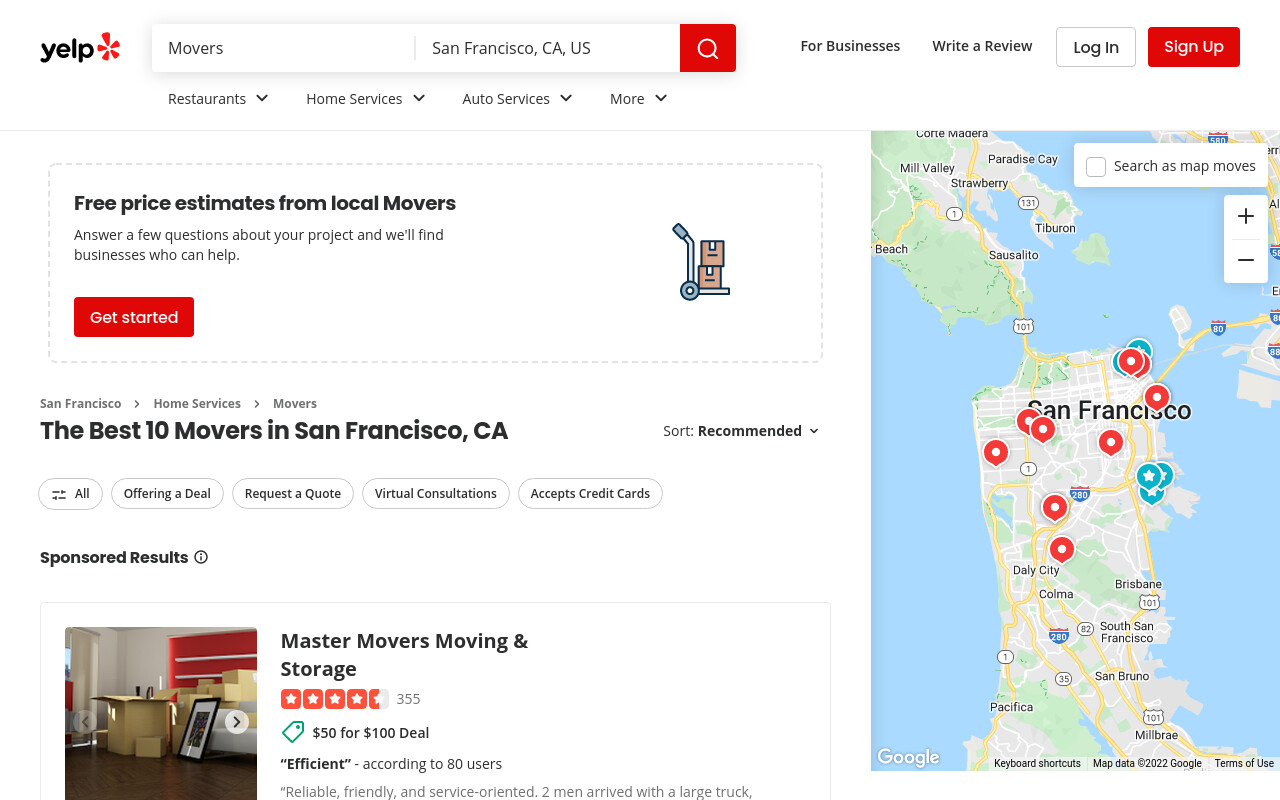The width and height of the screenshot is (1280, 800).
Task: Toggle the Accepts Credit Cards filter
Action: (x=590, y=494)
